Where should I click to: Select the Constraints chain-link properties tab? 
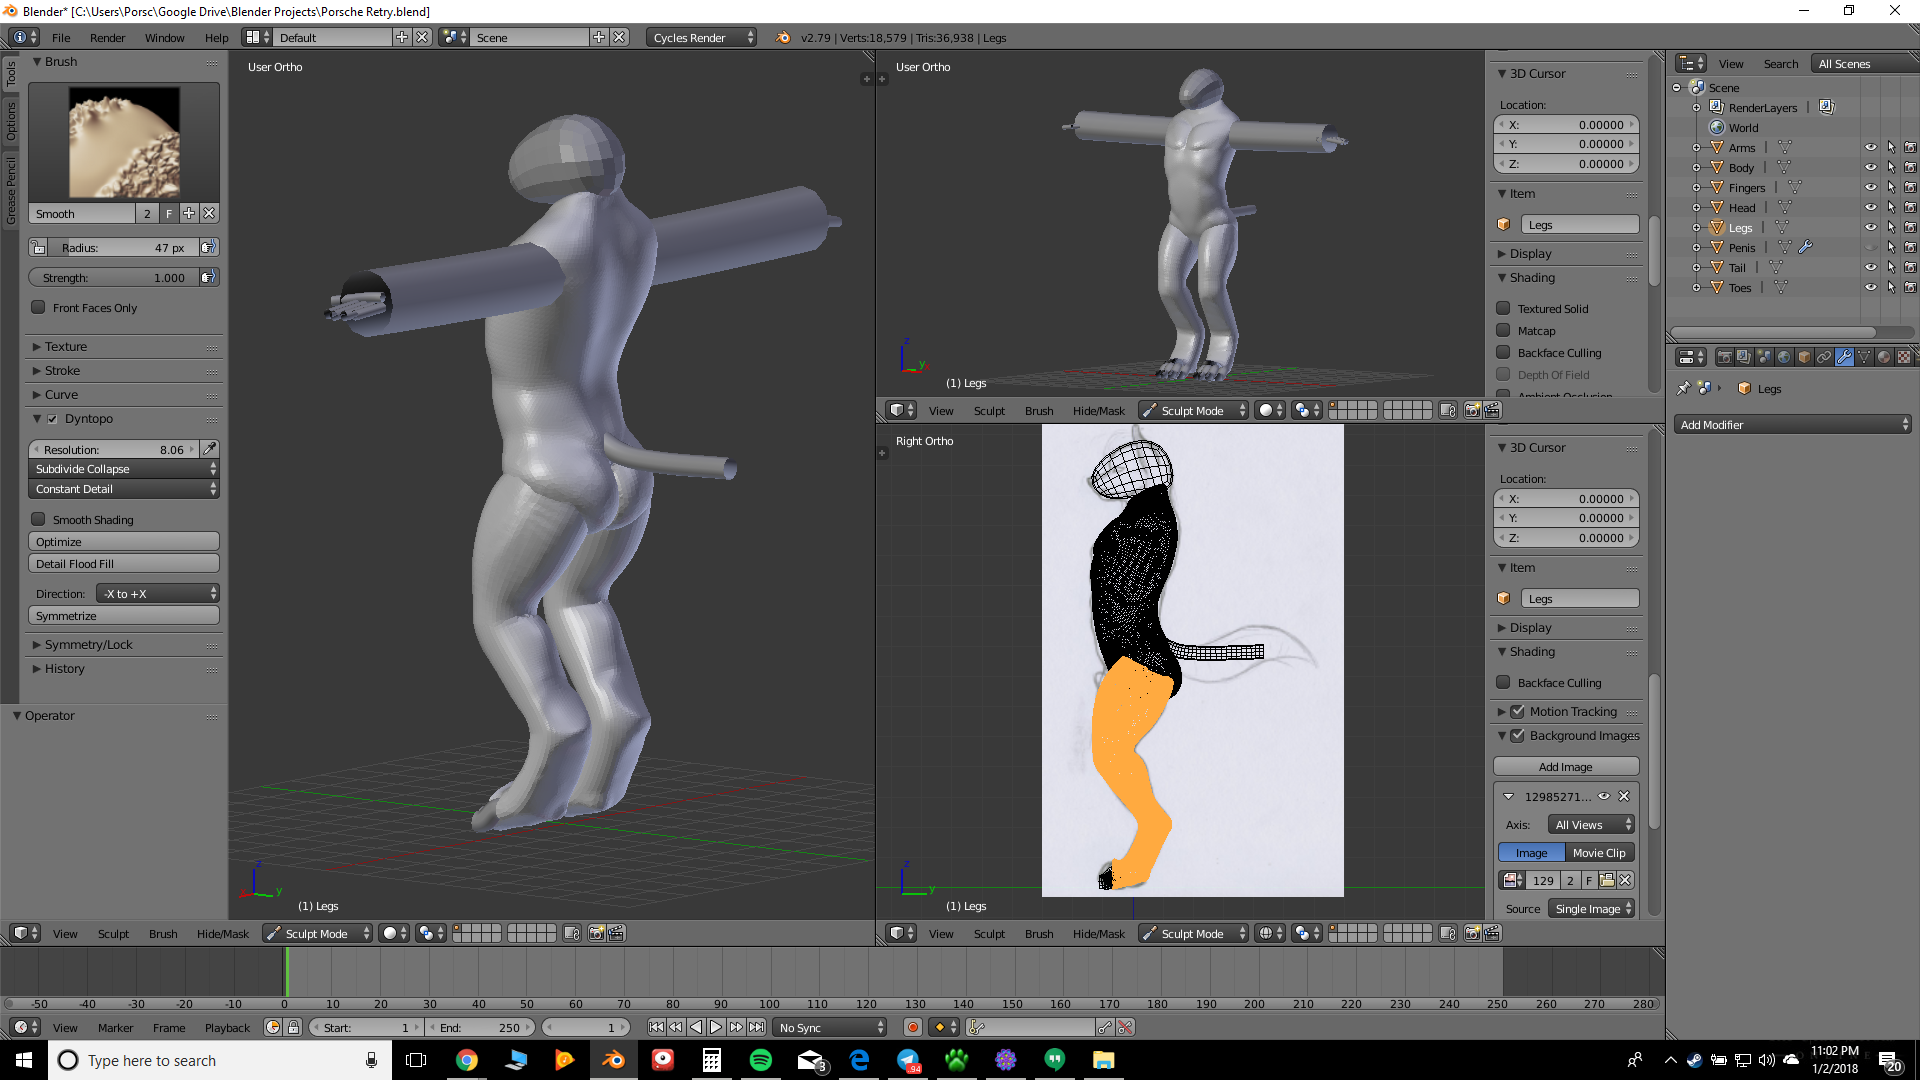pyautogui.click(x=1824, y=357)
